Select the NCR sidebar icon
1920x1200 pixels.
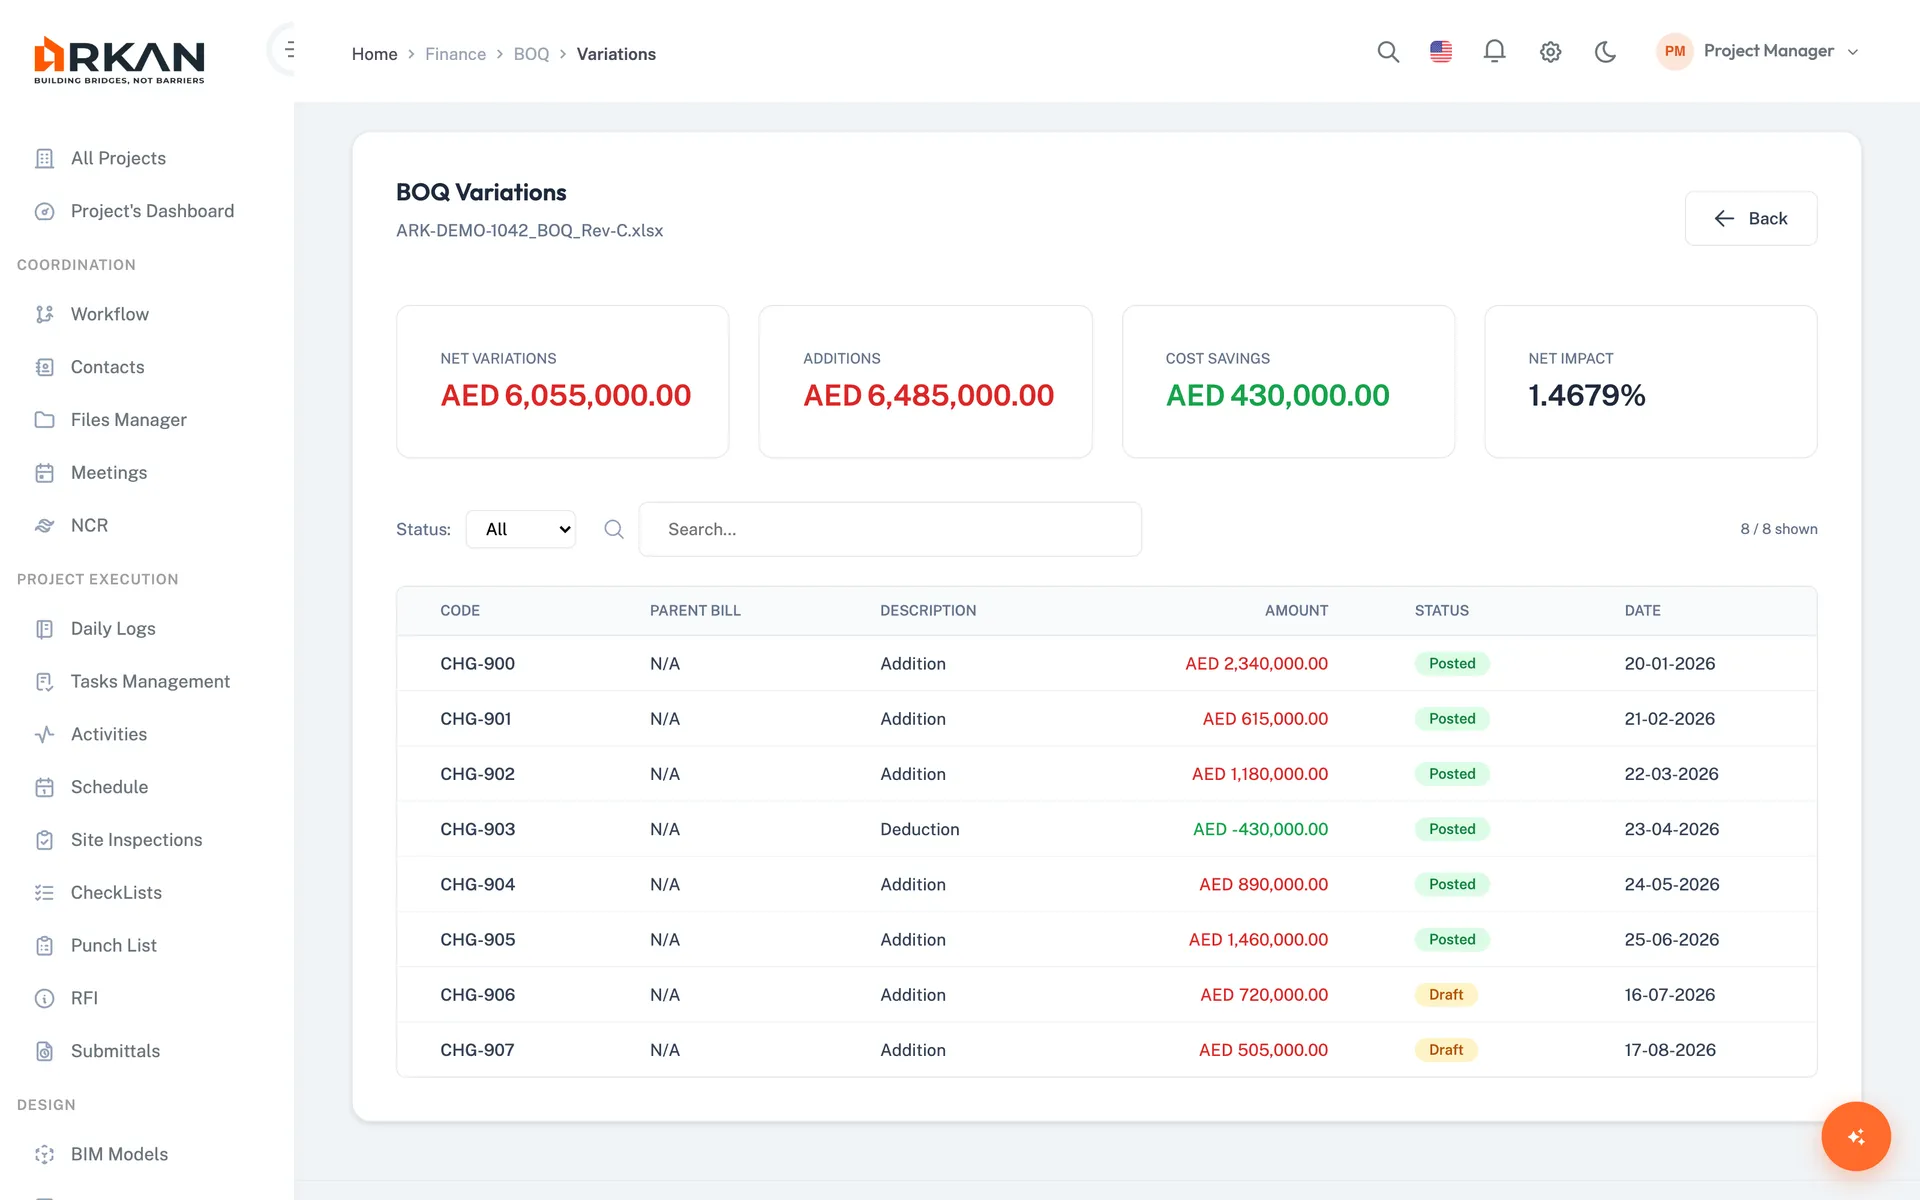pyautogui.click(x=44, y=526)
